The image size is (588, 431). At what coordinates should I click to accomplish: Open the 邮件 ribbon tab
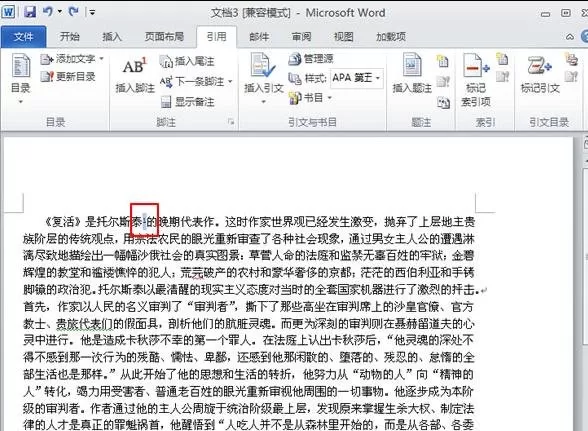point(259,37)
